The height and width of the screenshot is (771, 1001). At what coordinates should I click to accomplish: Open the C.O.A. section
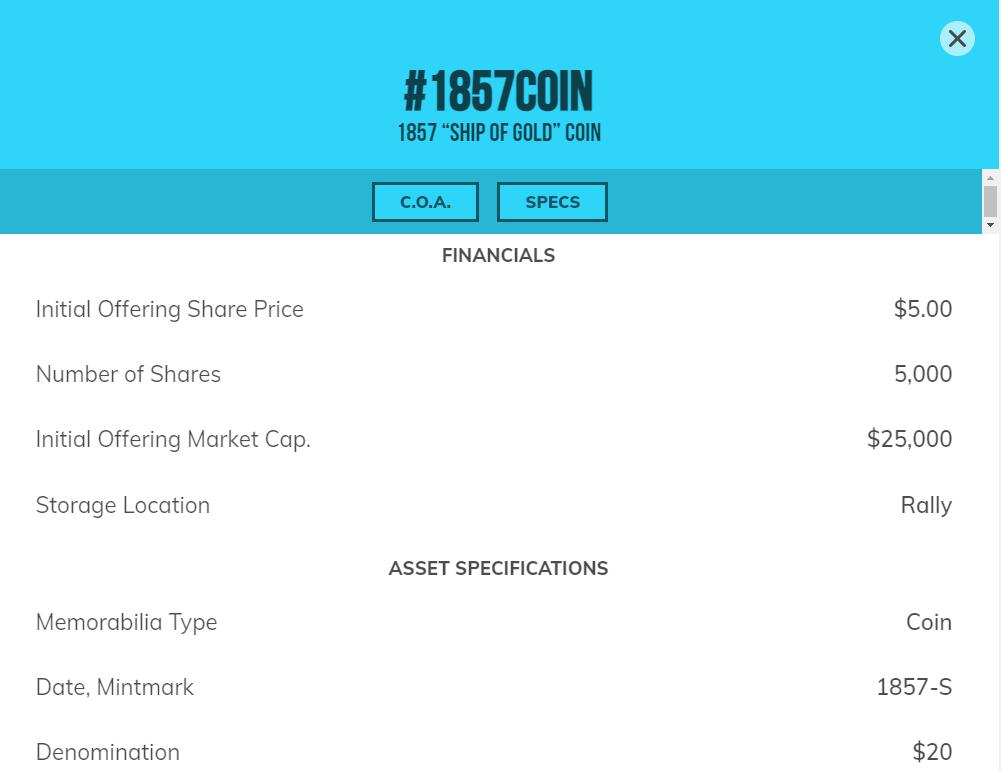click(x=425, y=202)
